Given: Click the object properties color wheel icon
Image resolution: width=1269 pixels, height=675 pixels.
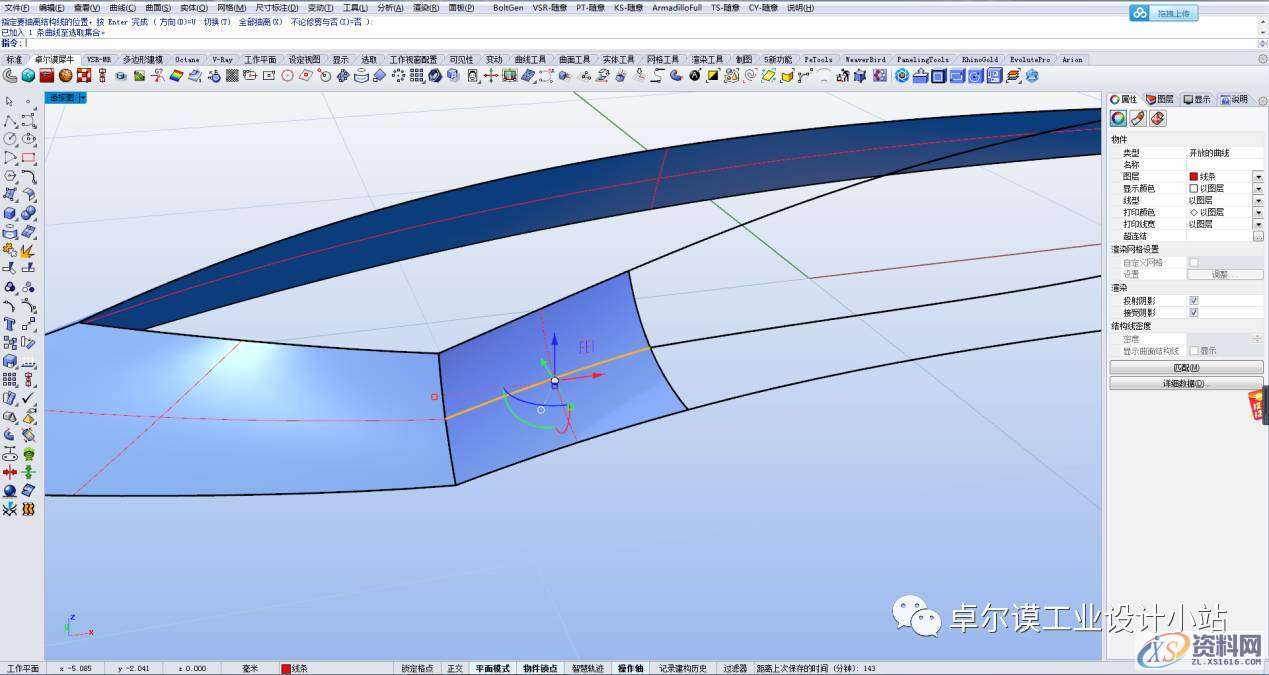Looking at the screenshot, I should coord(1119,119).
